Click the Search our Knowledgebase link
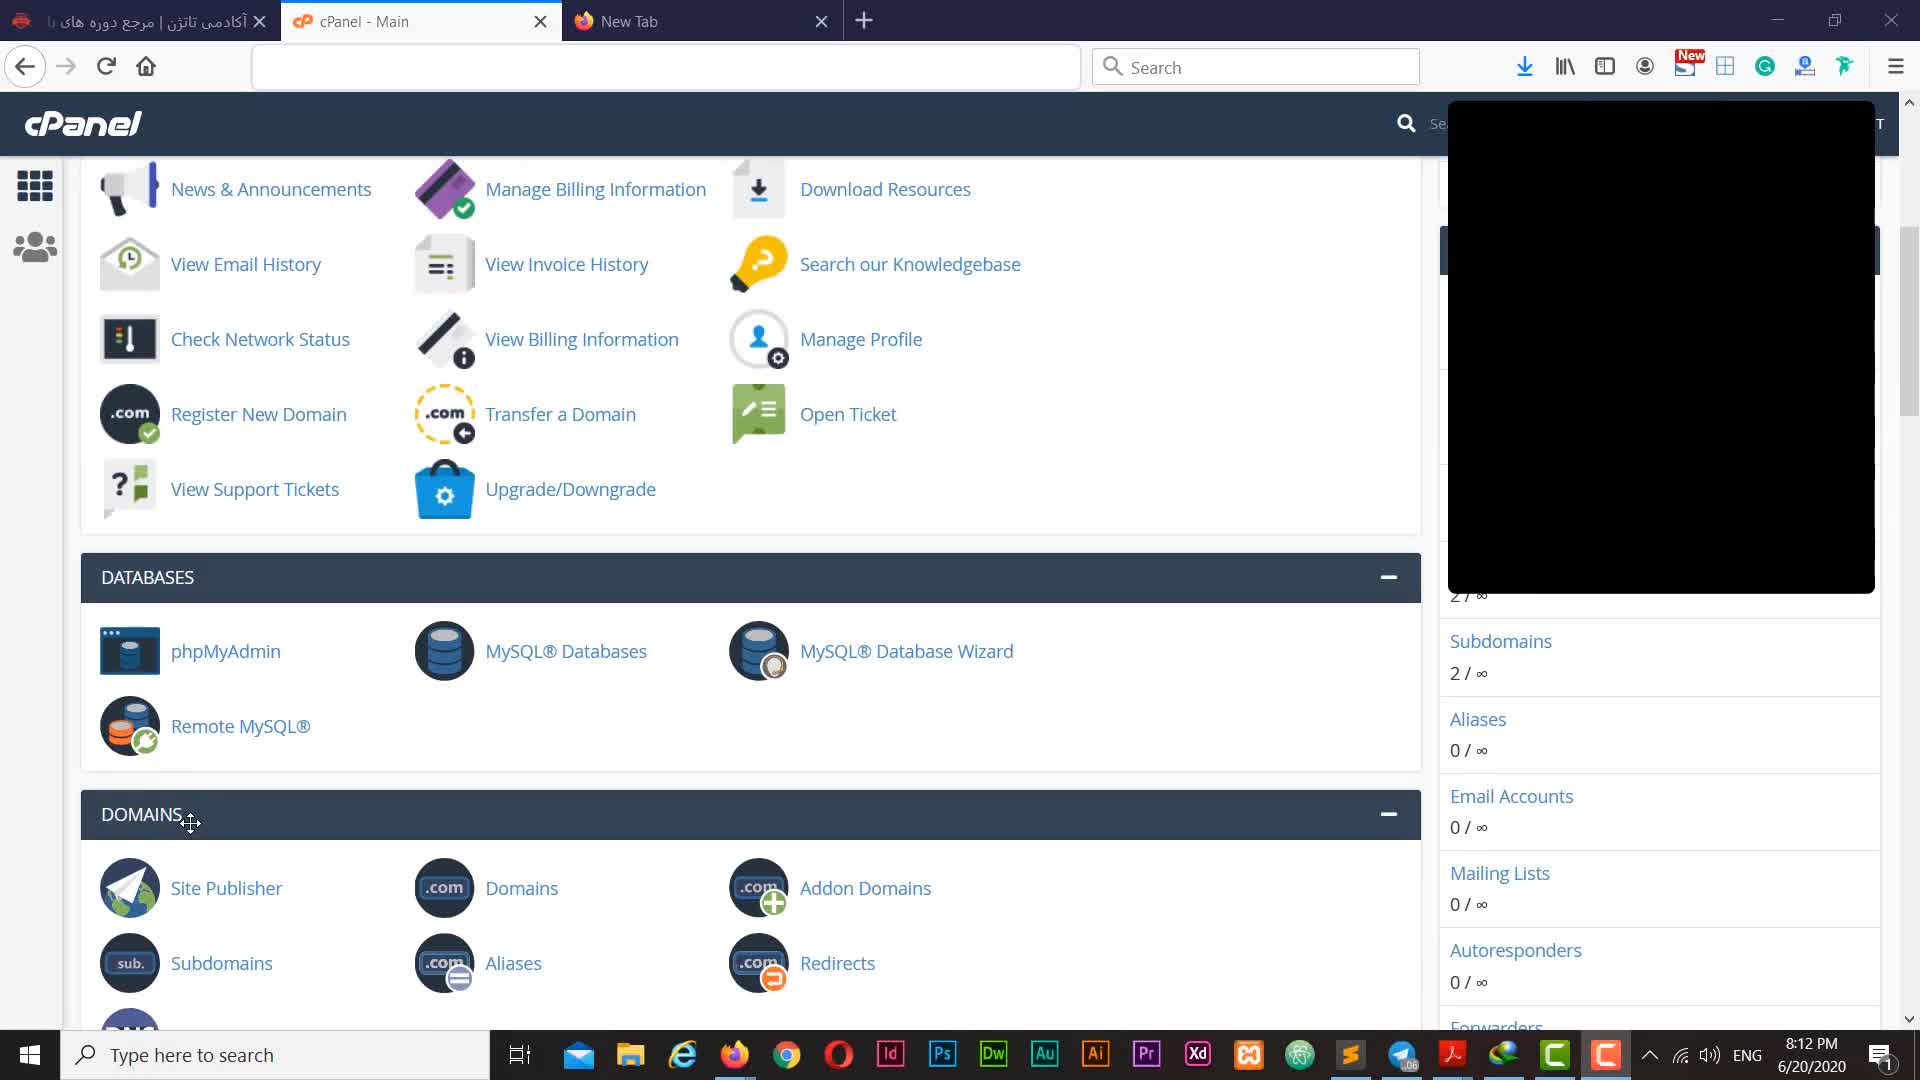 tap(909, 264)
